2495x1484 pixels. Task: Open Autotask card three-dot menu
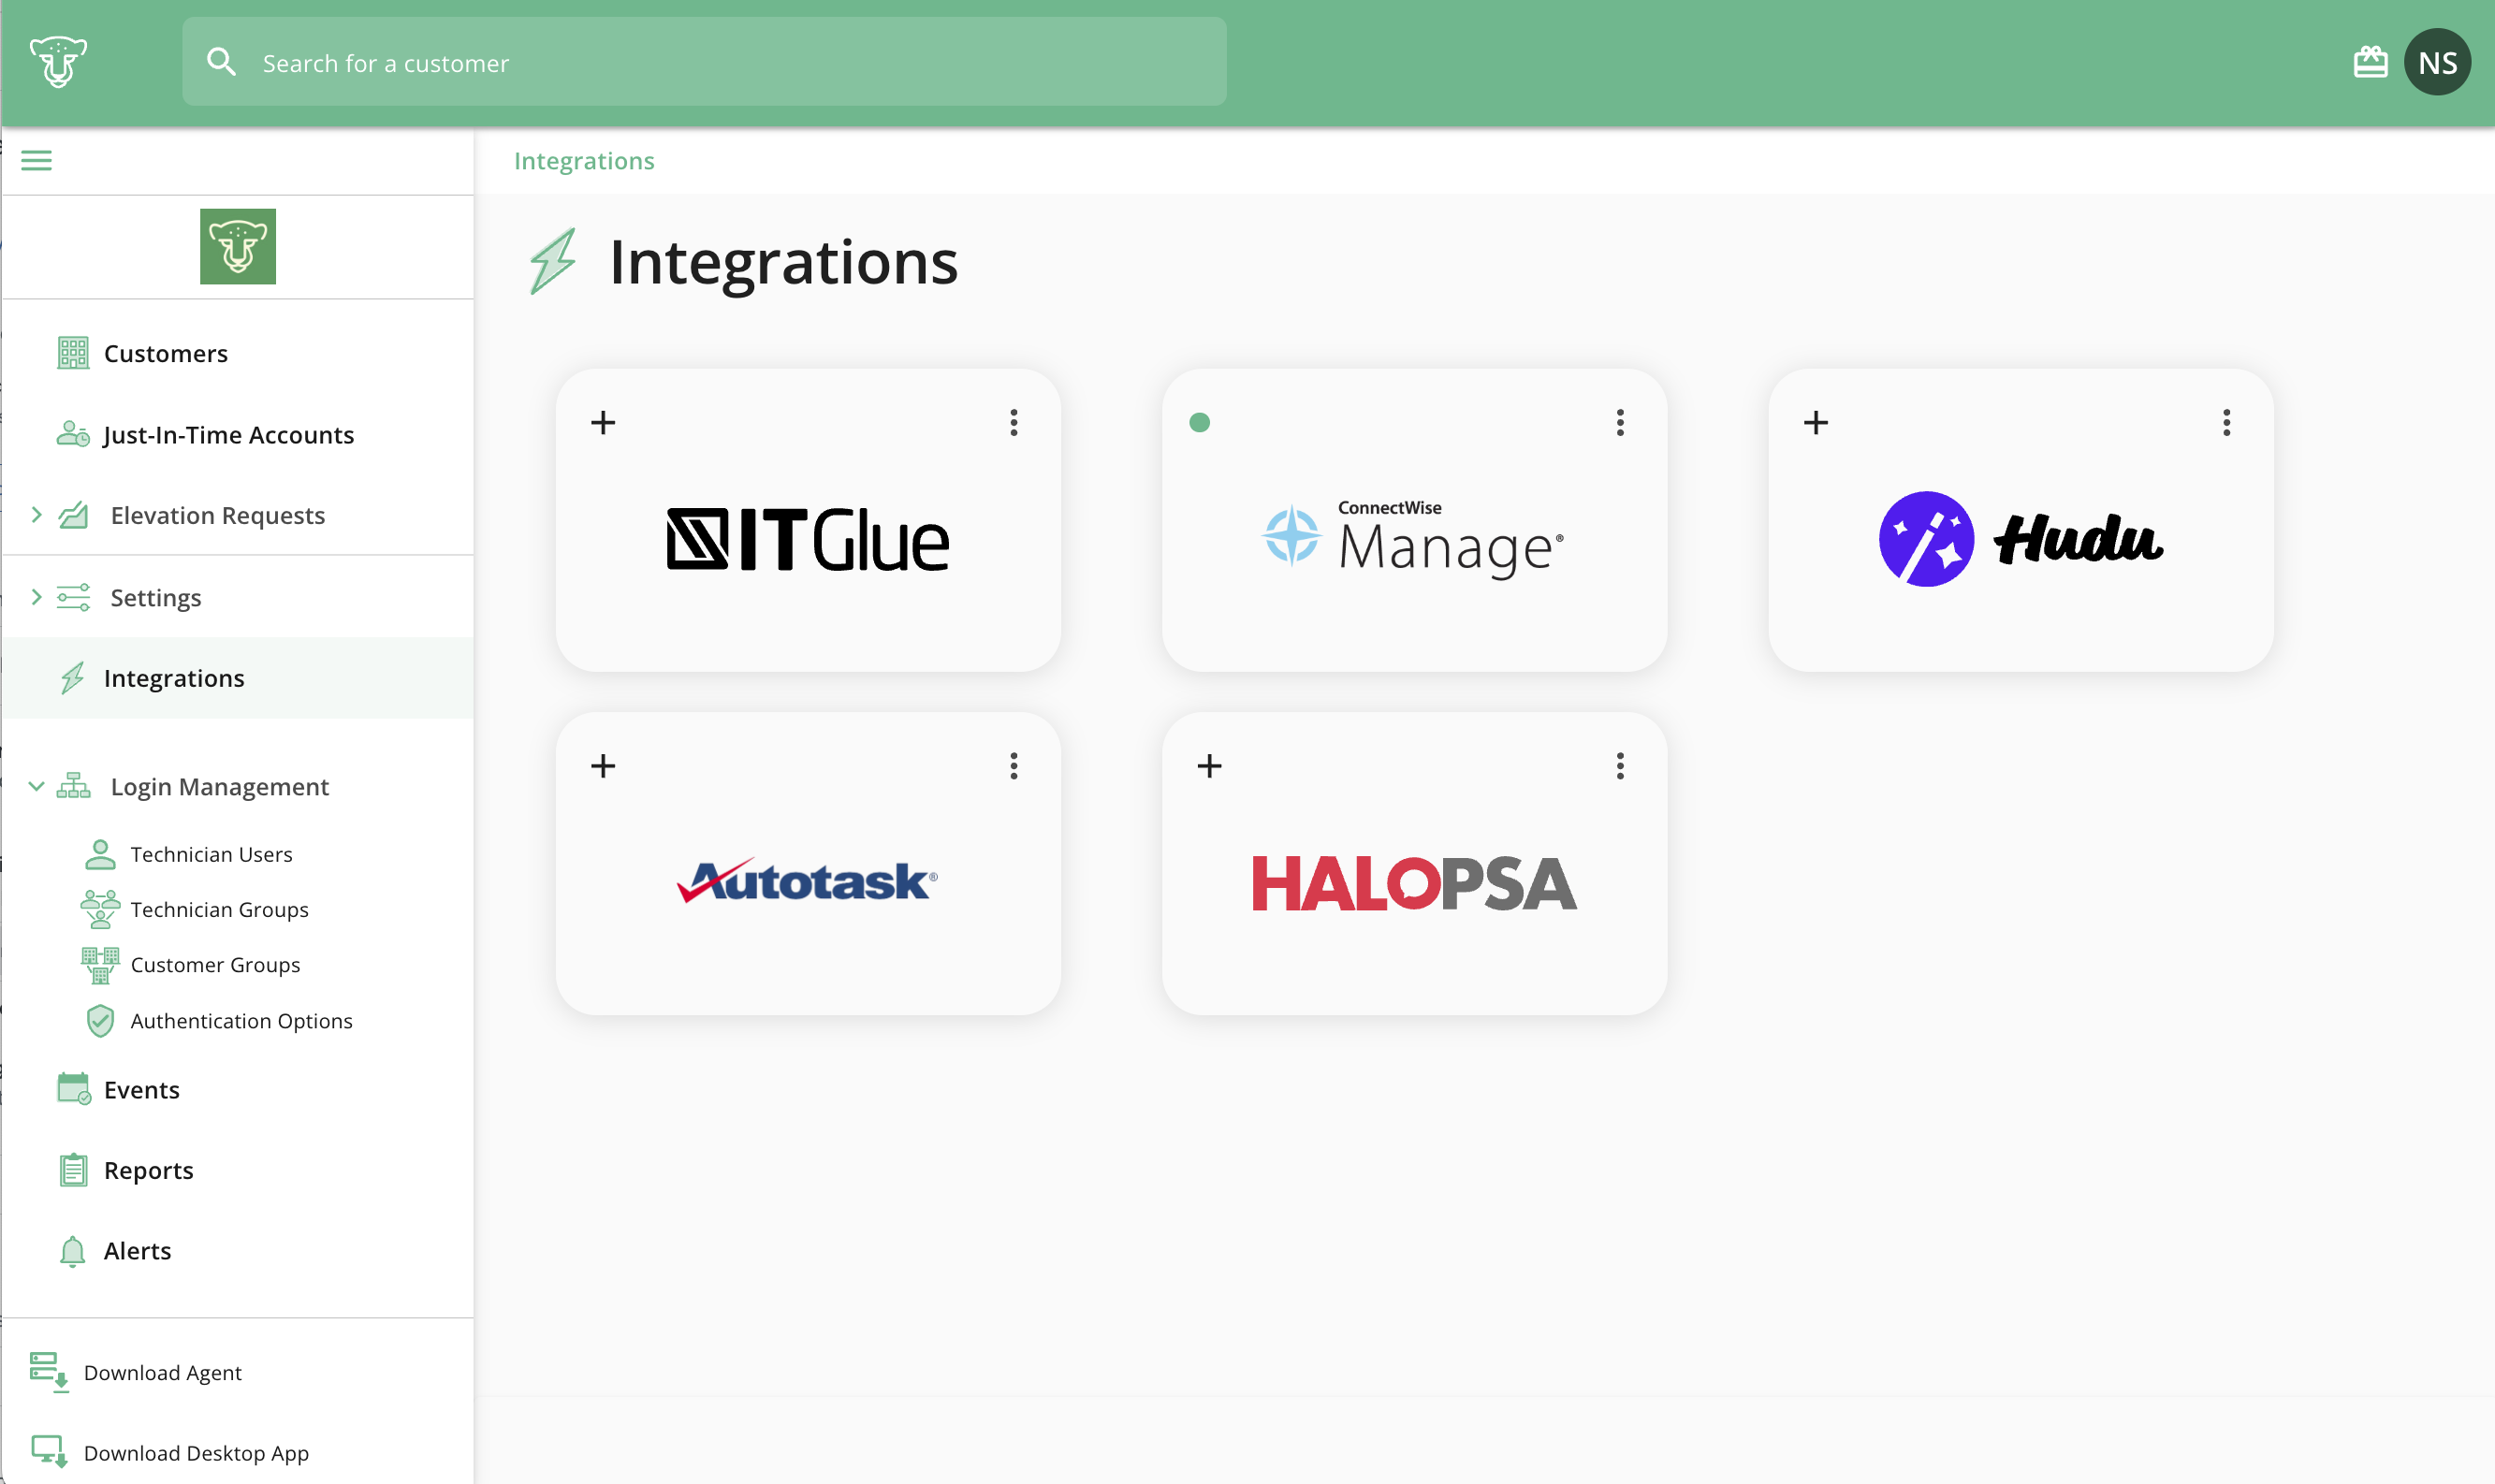[1014, 766]
